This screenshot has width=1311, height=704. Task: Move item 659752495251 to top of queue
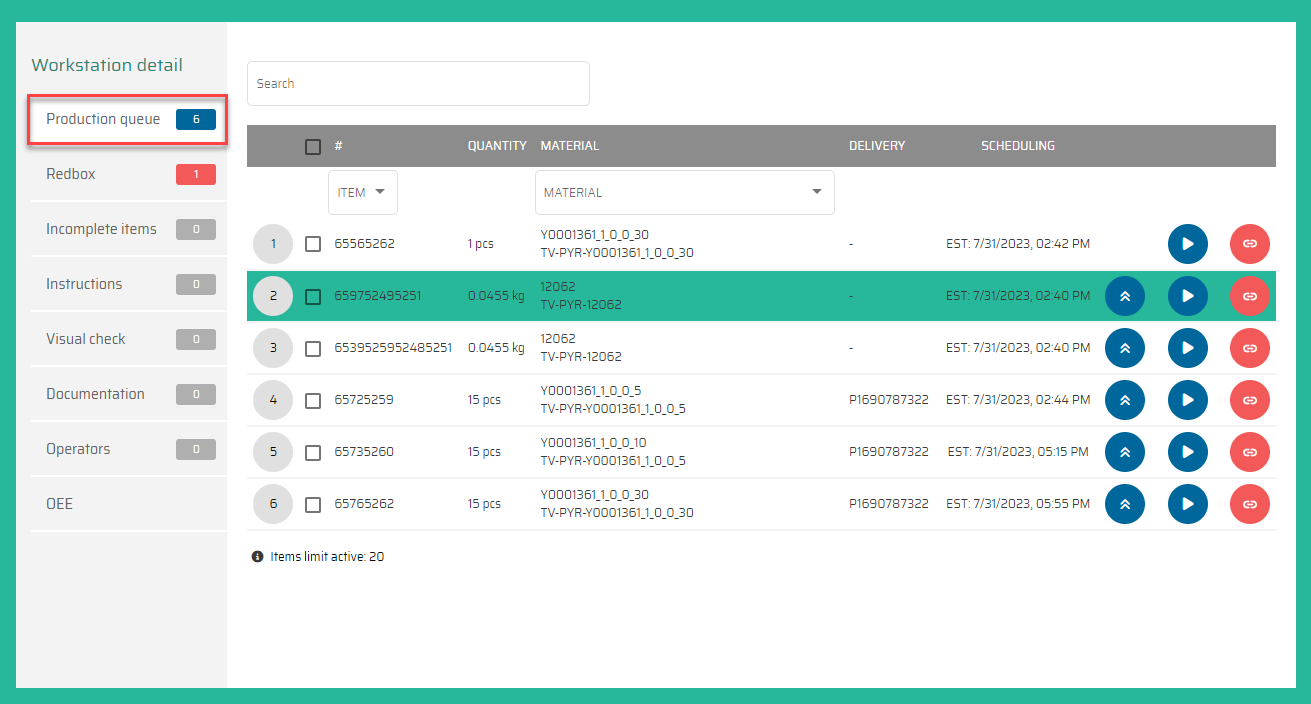[x=1125, y=296]
